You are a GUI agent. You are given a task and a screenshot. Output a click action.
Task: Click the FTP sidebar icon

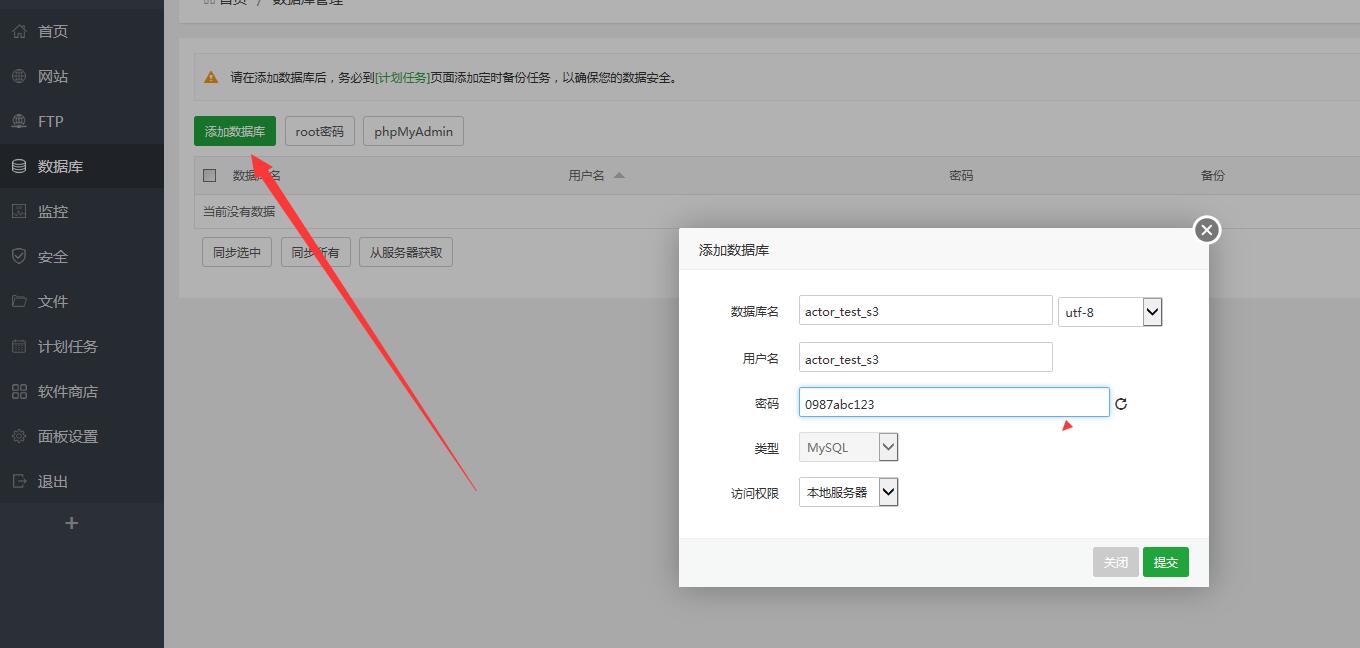tap(19, 121)
